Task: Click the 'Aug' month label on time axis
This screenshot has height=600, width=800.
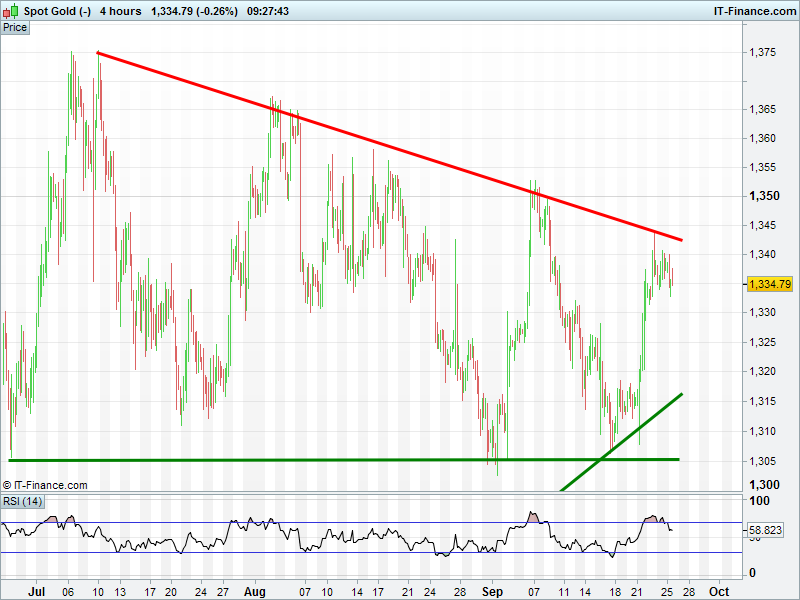Action: [x=255, y=592]
